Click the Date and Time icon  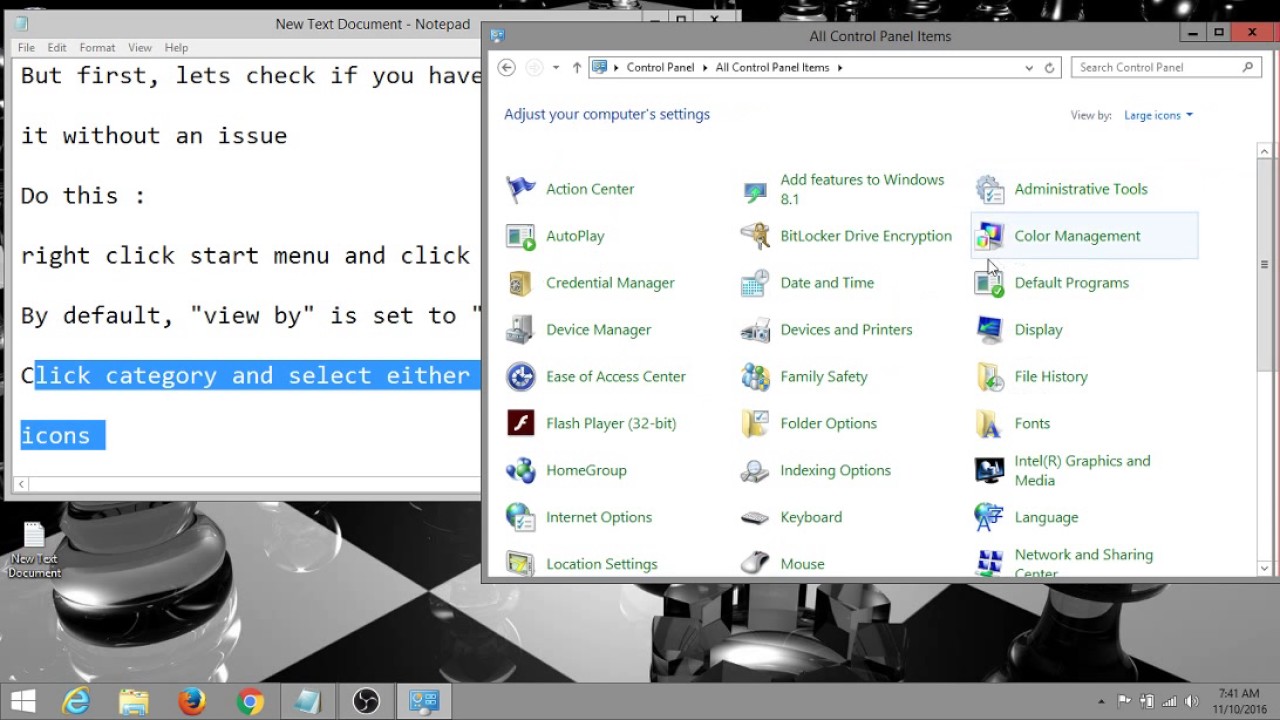(755, 283)
